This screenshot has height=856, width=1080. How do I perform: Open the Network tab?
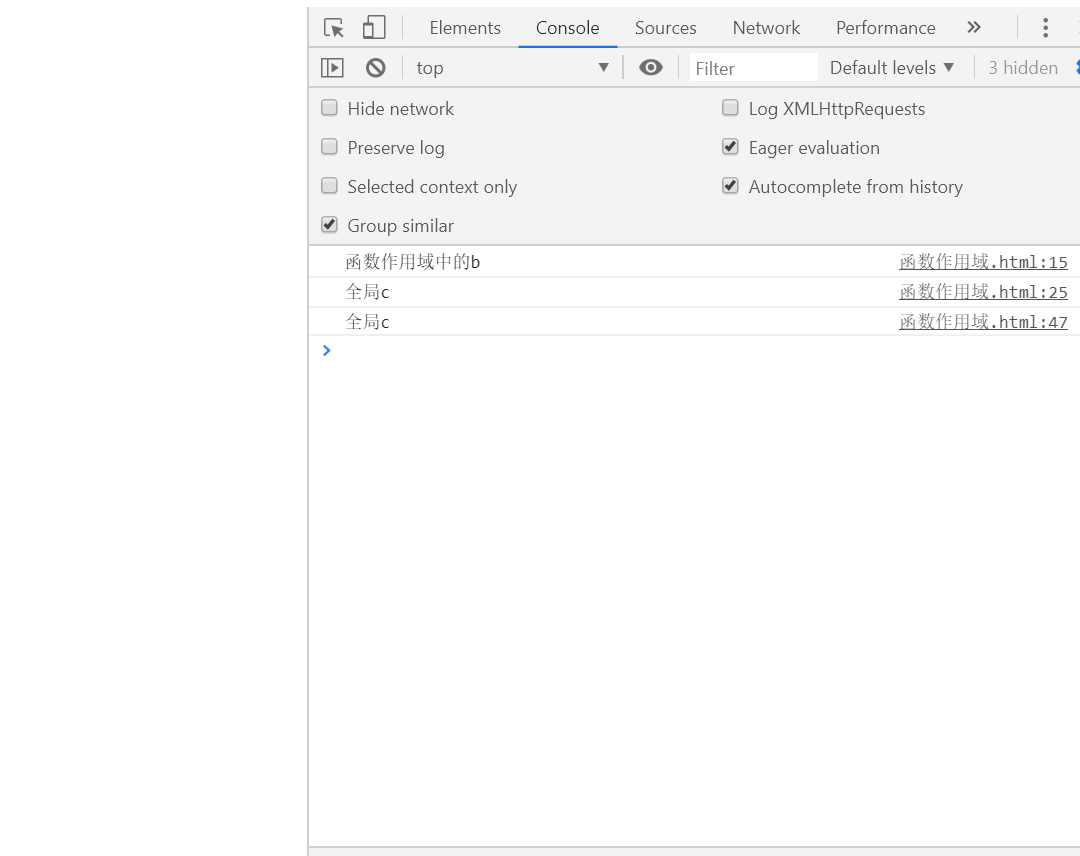click(x=766, y=28)
